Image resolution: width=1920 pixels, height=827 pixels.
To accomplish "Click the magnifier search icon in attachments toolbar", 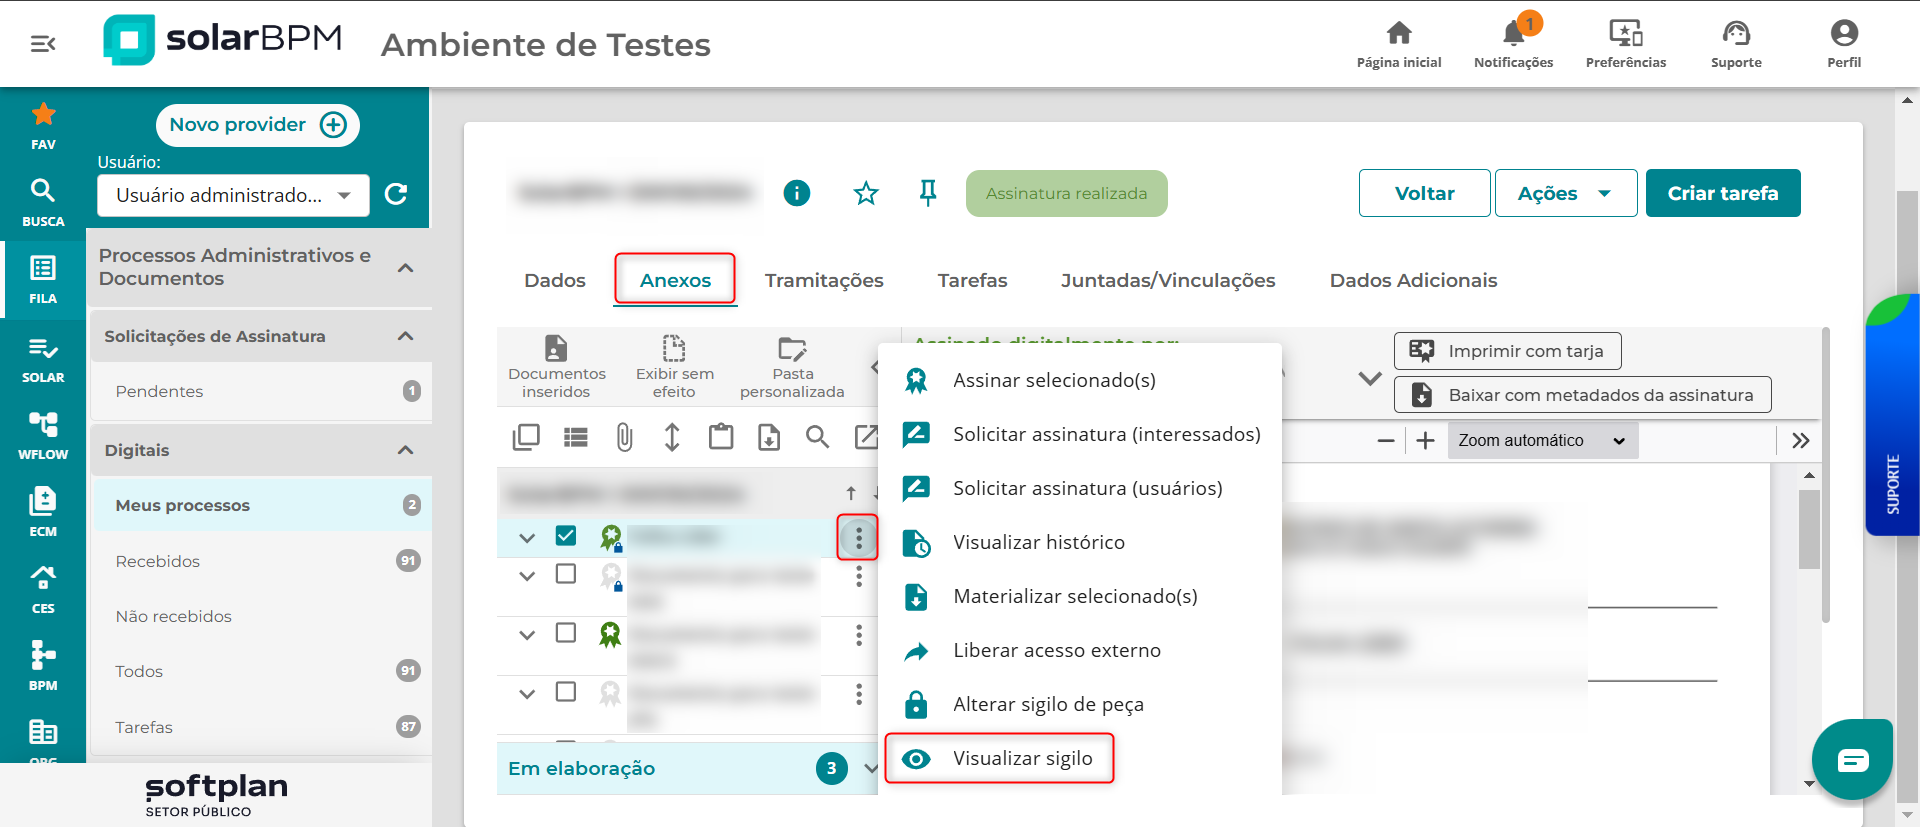I will pyautogui.click(x=817, y=437).
